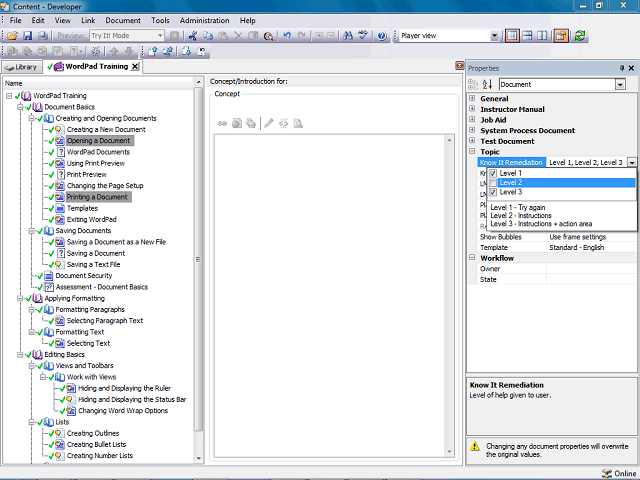Open the Try It! Mode preview dropdown

click(x=160, y=36)
